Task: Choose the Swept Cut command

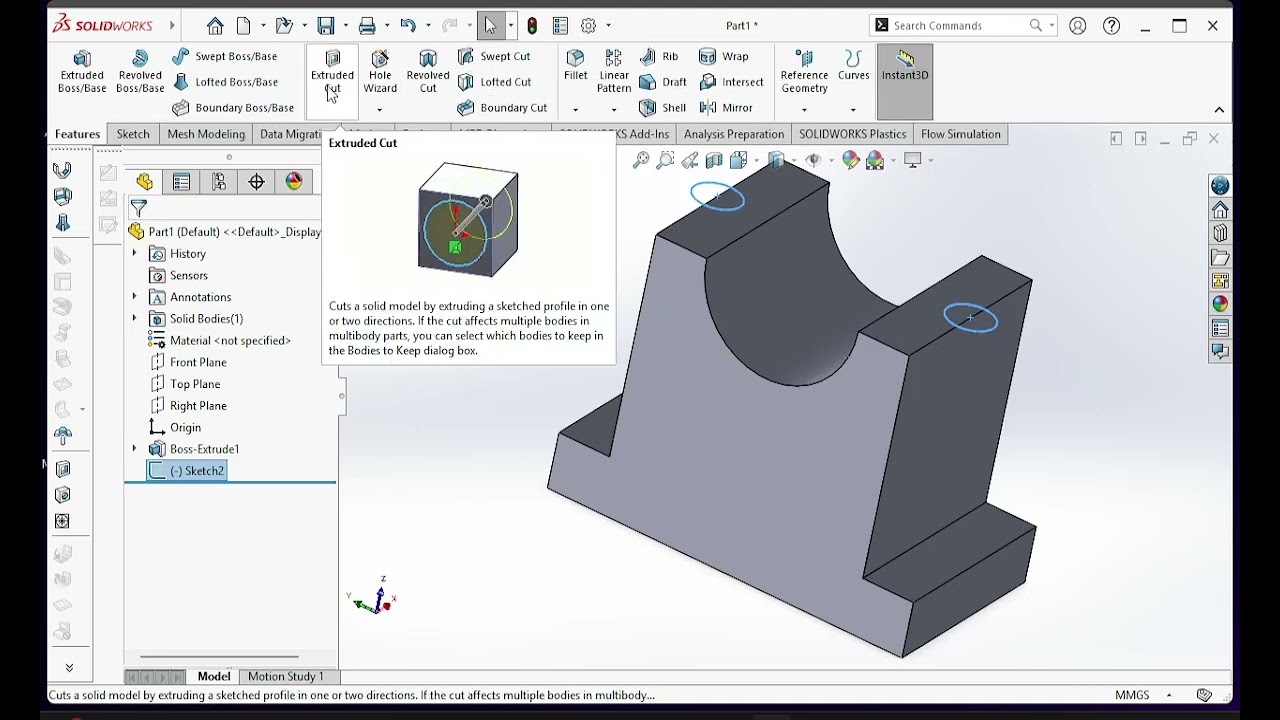Action: tap(494, 57)
